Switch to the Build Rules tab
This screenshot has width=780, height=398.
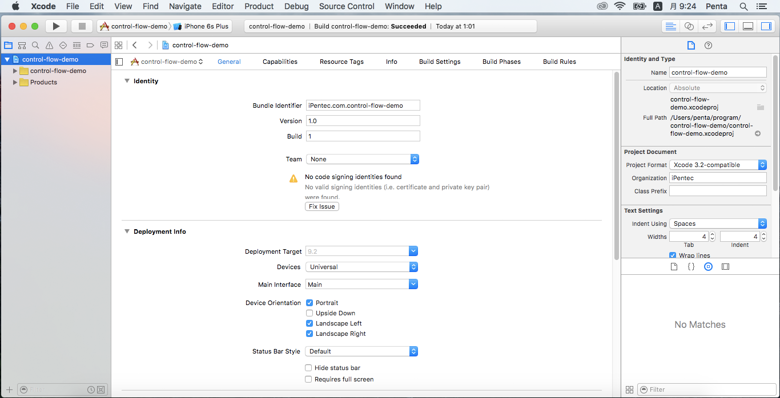(x=559, y=62)
